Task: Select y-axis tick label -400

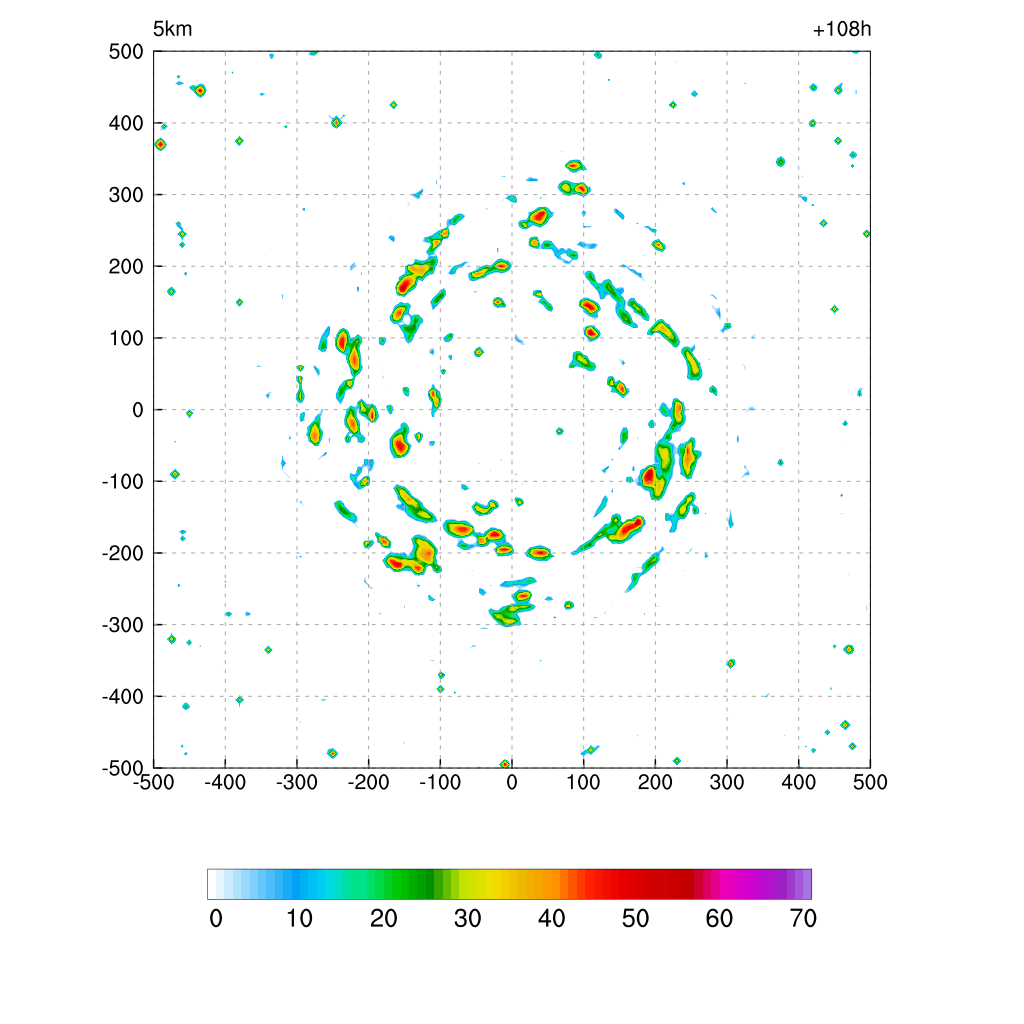Action: 123,697
